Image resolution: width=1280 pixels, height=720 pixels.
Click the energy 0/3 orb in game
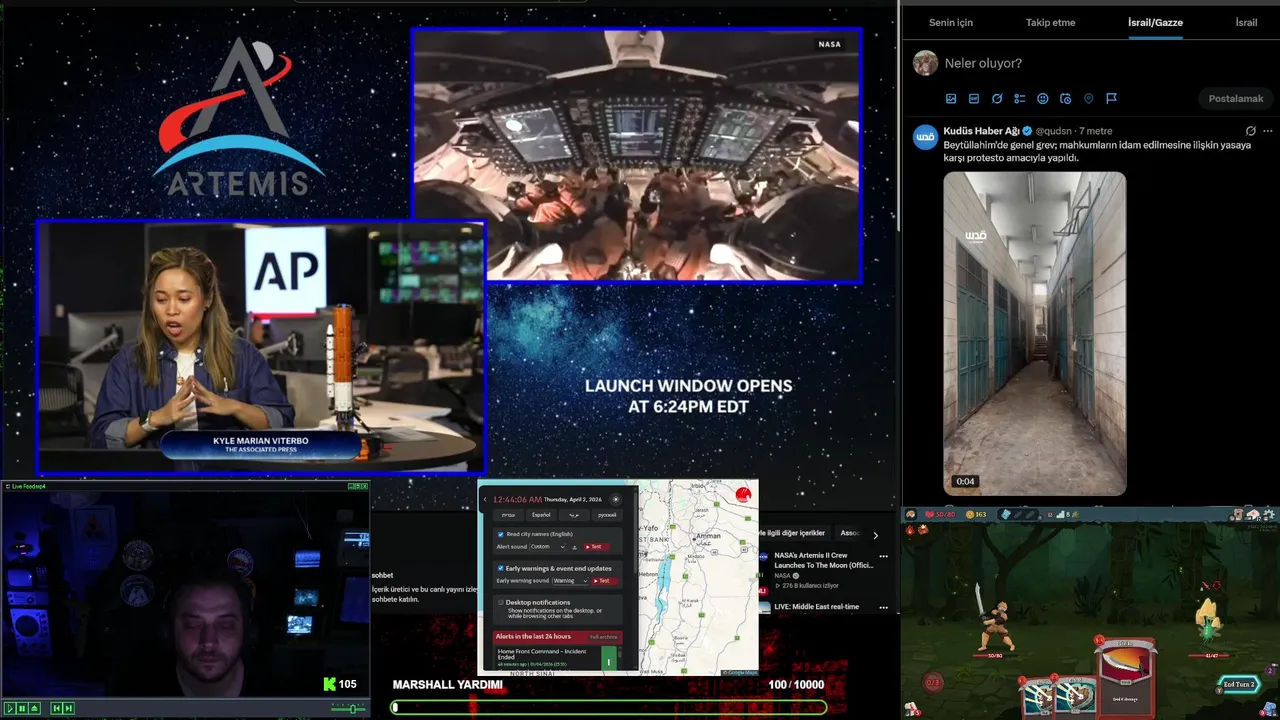[933, 683]
